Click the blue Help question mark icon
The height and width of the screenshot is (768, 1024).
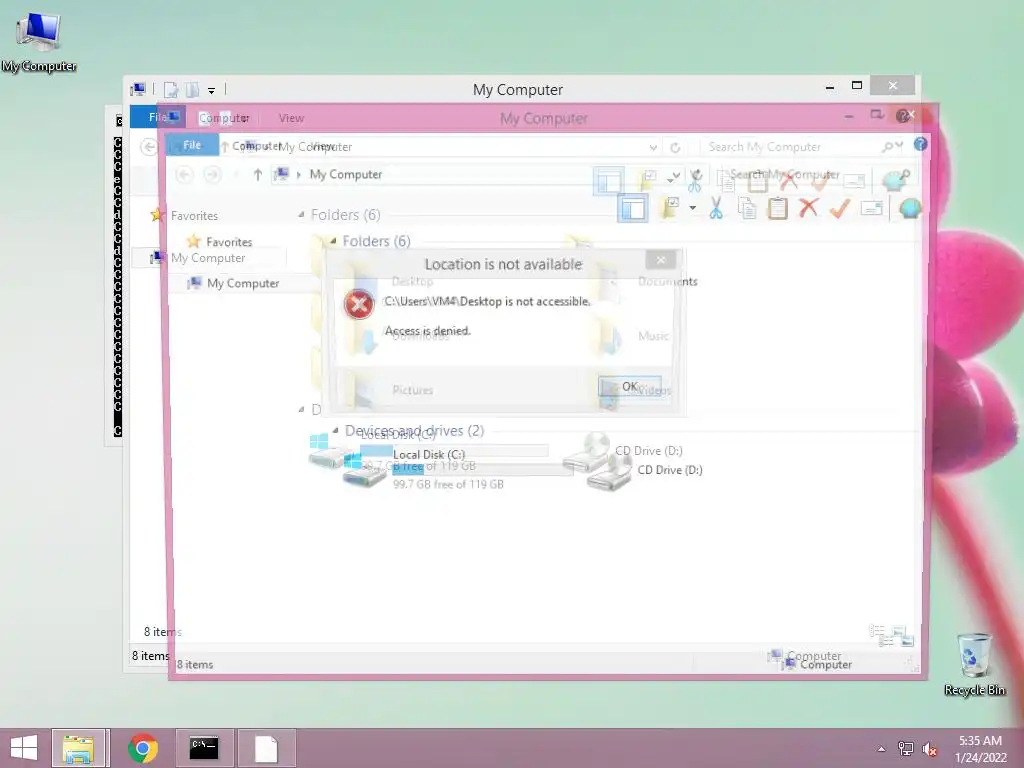click(920, 144)
